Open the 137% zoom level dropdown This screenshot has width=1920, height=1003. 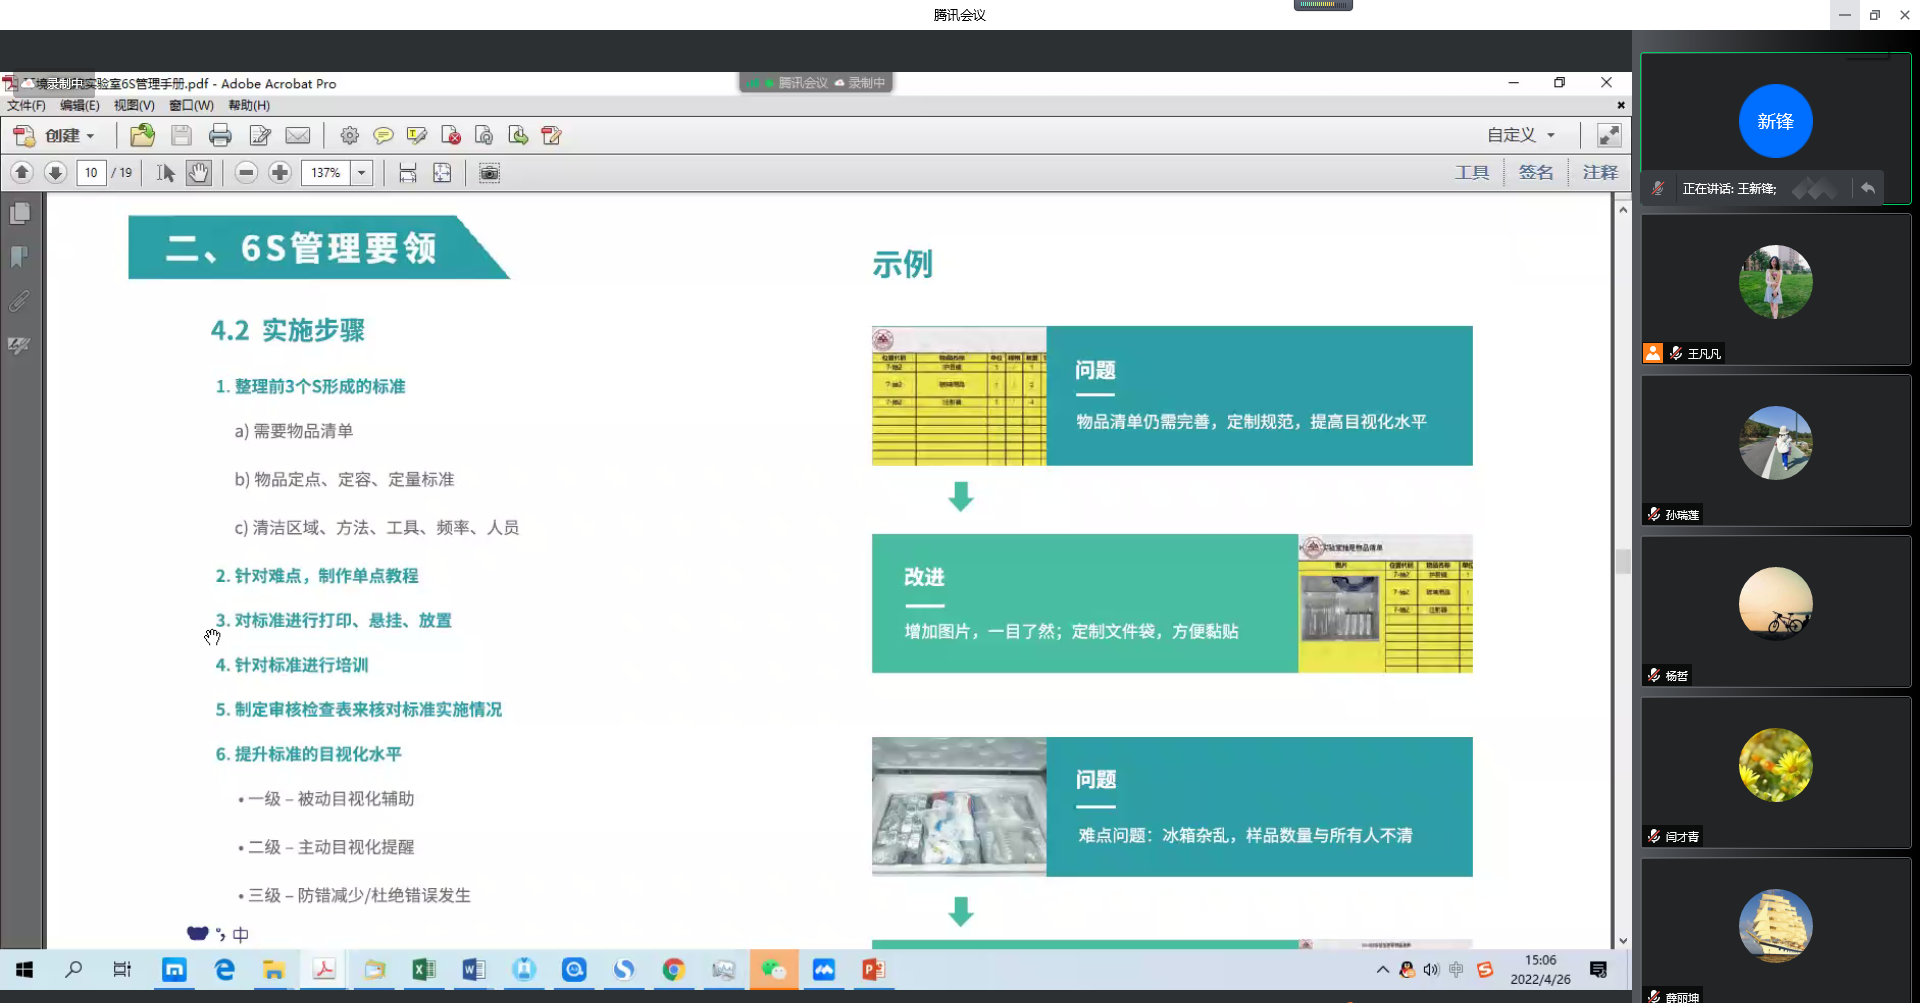point(362,173)
